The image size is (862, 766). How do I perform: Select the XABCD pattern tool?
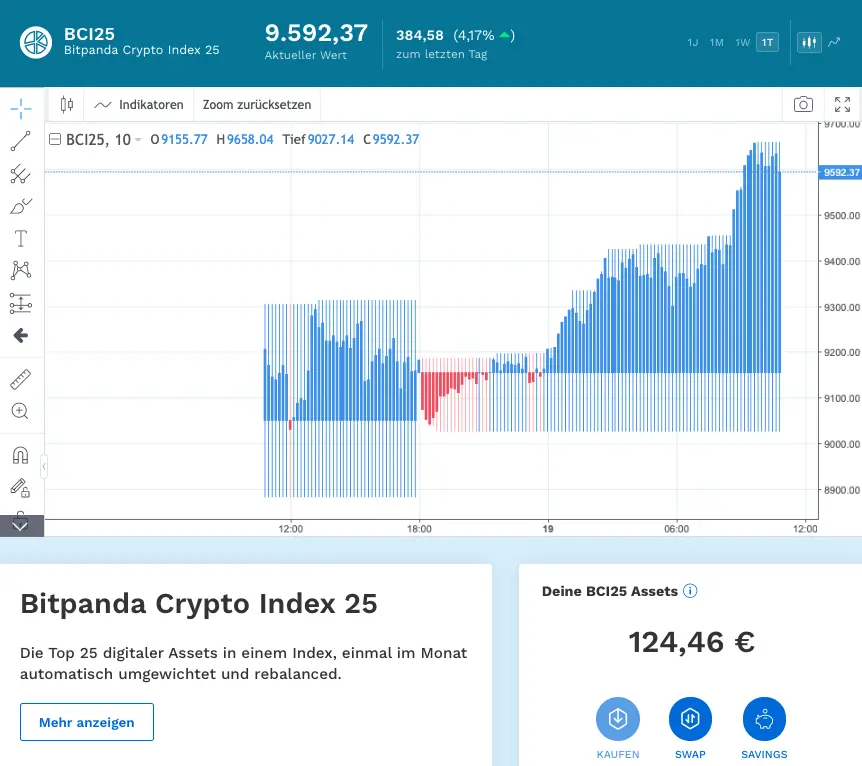pos(21,271)
